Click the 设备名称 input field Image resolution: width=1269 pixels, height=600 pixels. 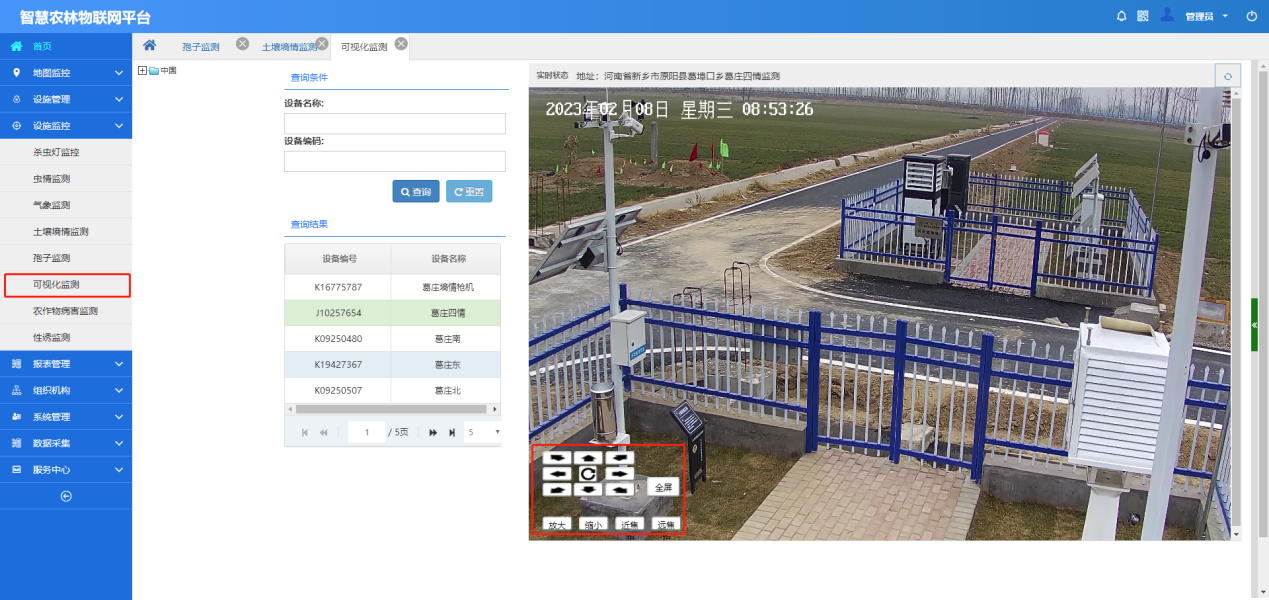(x=394, y=124)
